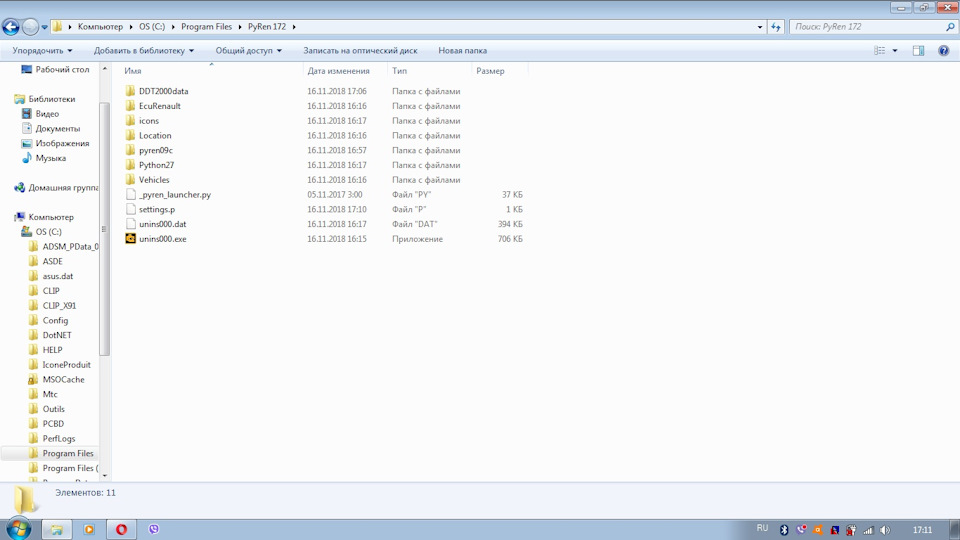
Task: Select the Location folder
Action: point(155,136)
